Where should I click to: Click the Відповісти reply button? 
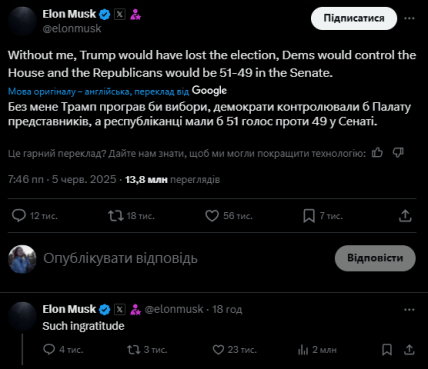(375, 258)
